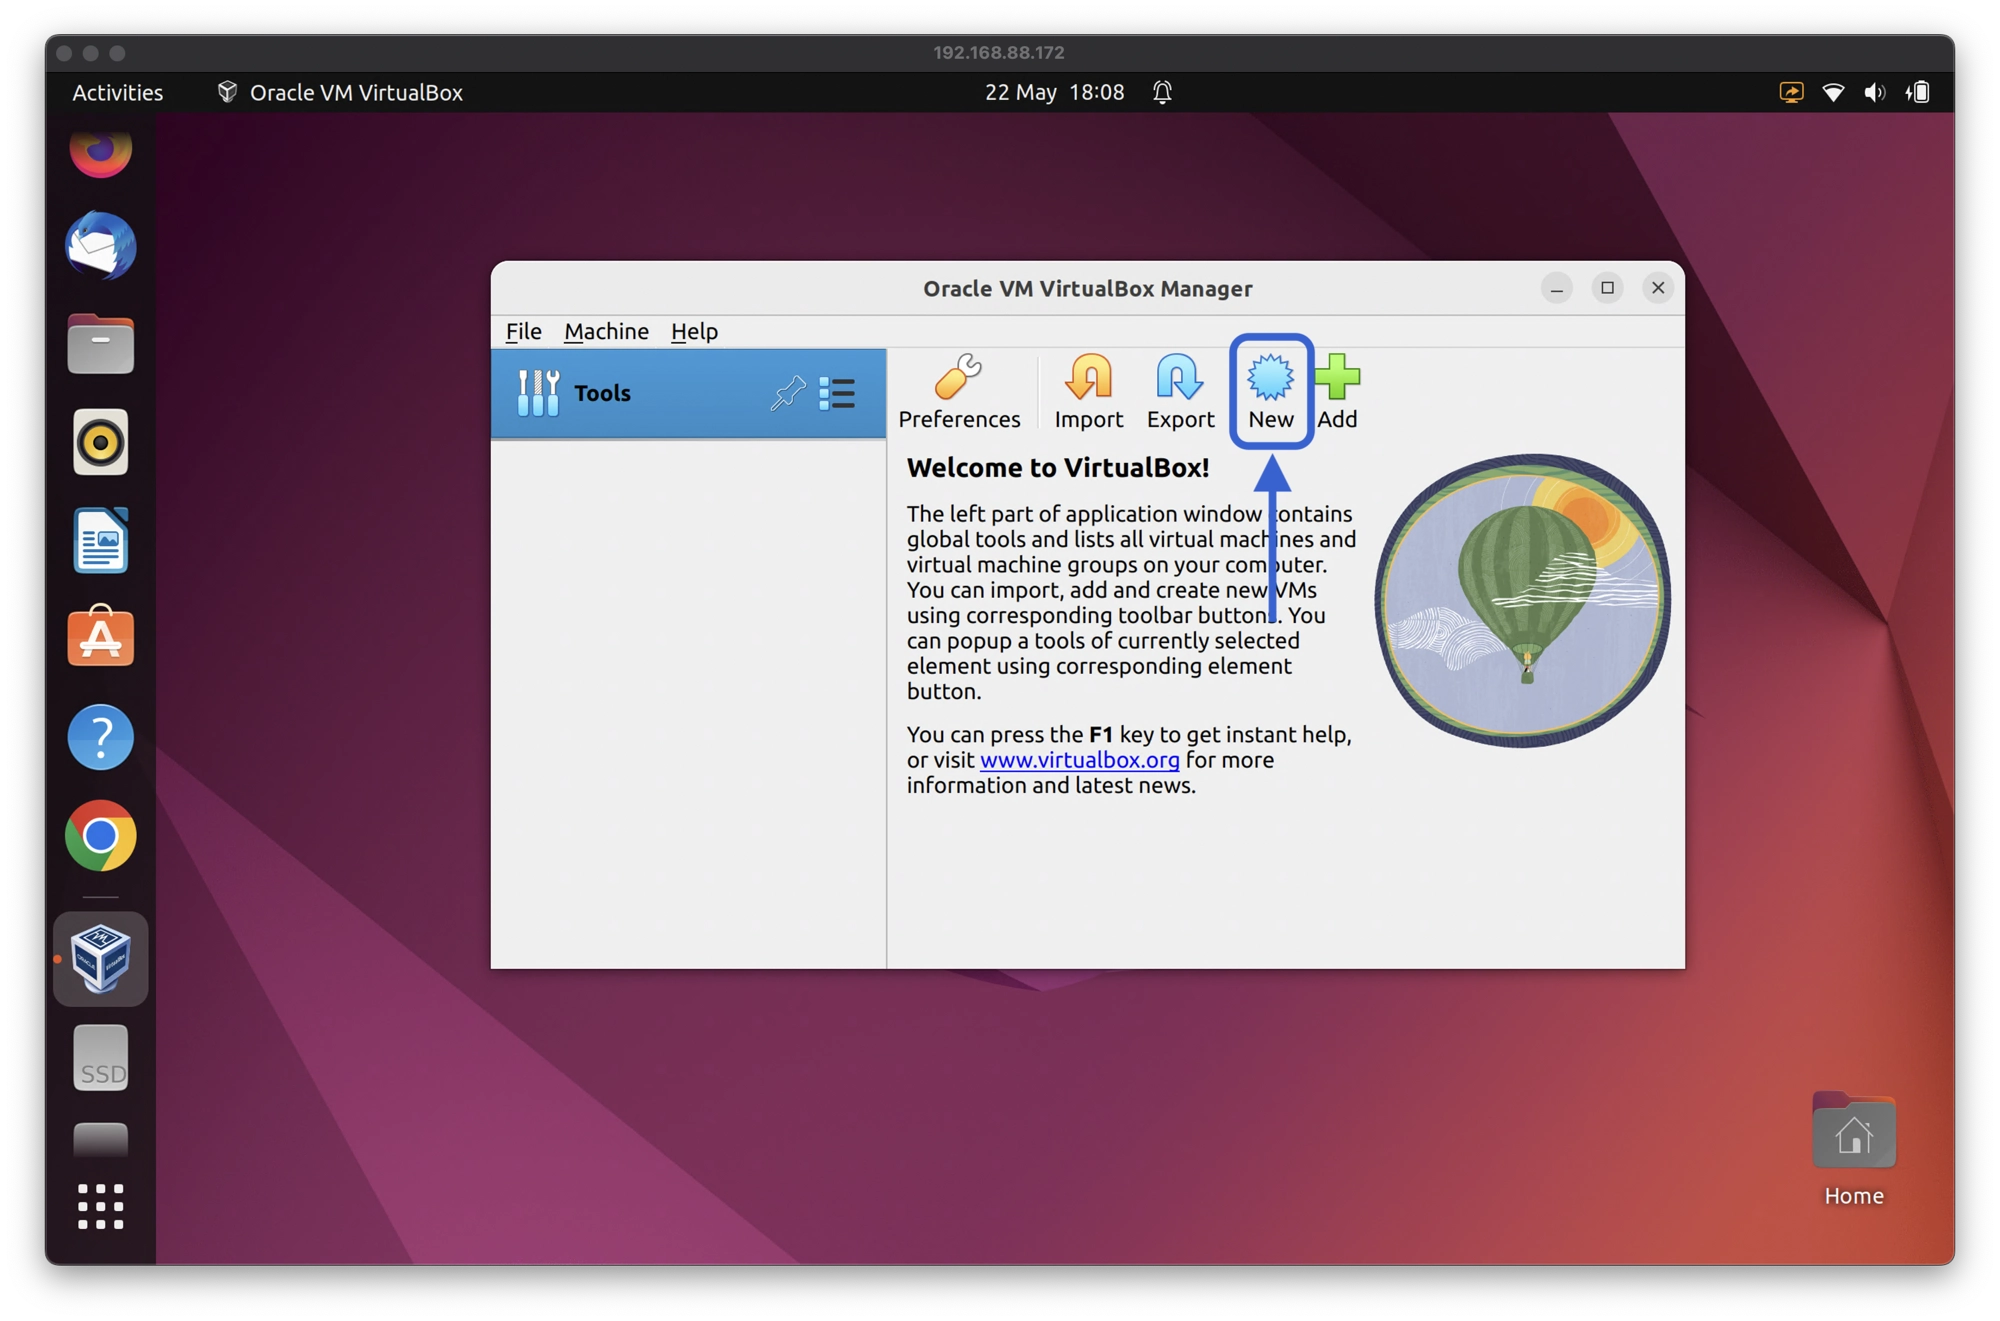Open LibreOffice Writer from the dock

(x=100, y=540)
